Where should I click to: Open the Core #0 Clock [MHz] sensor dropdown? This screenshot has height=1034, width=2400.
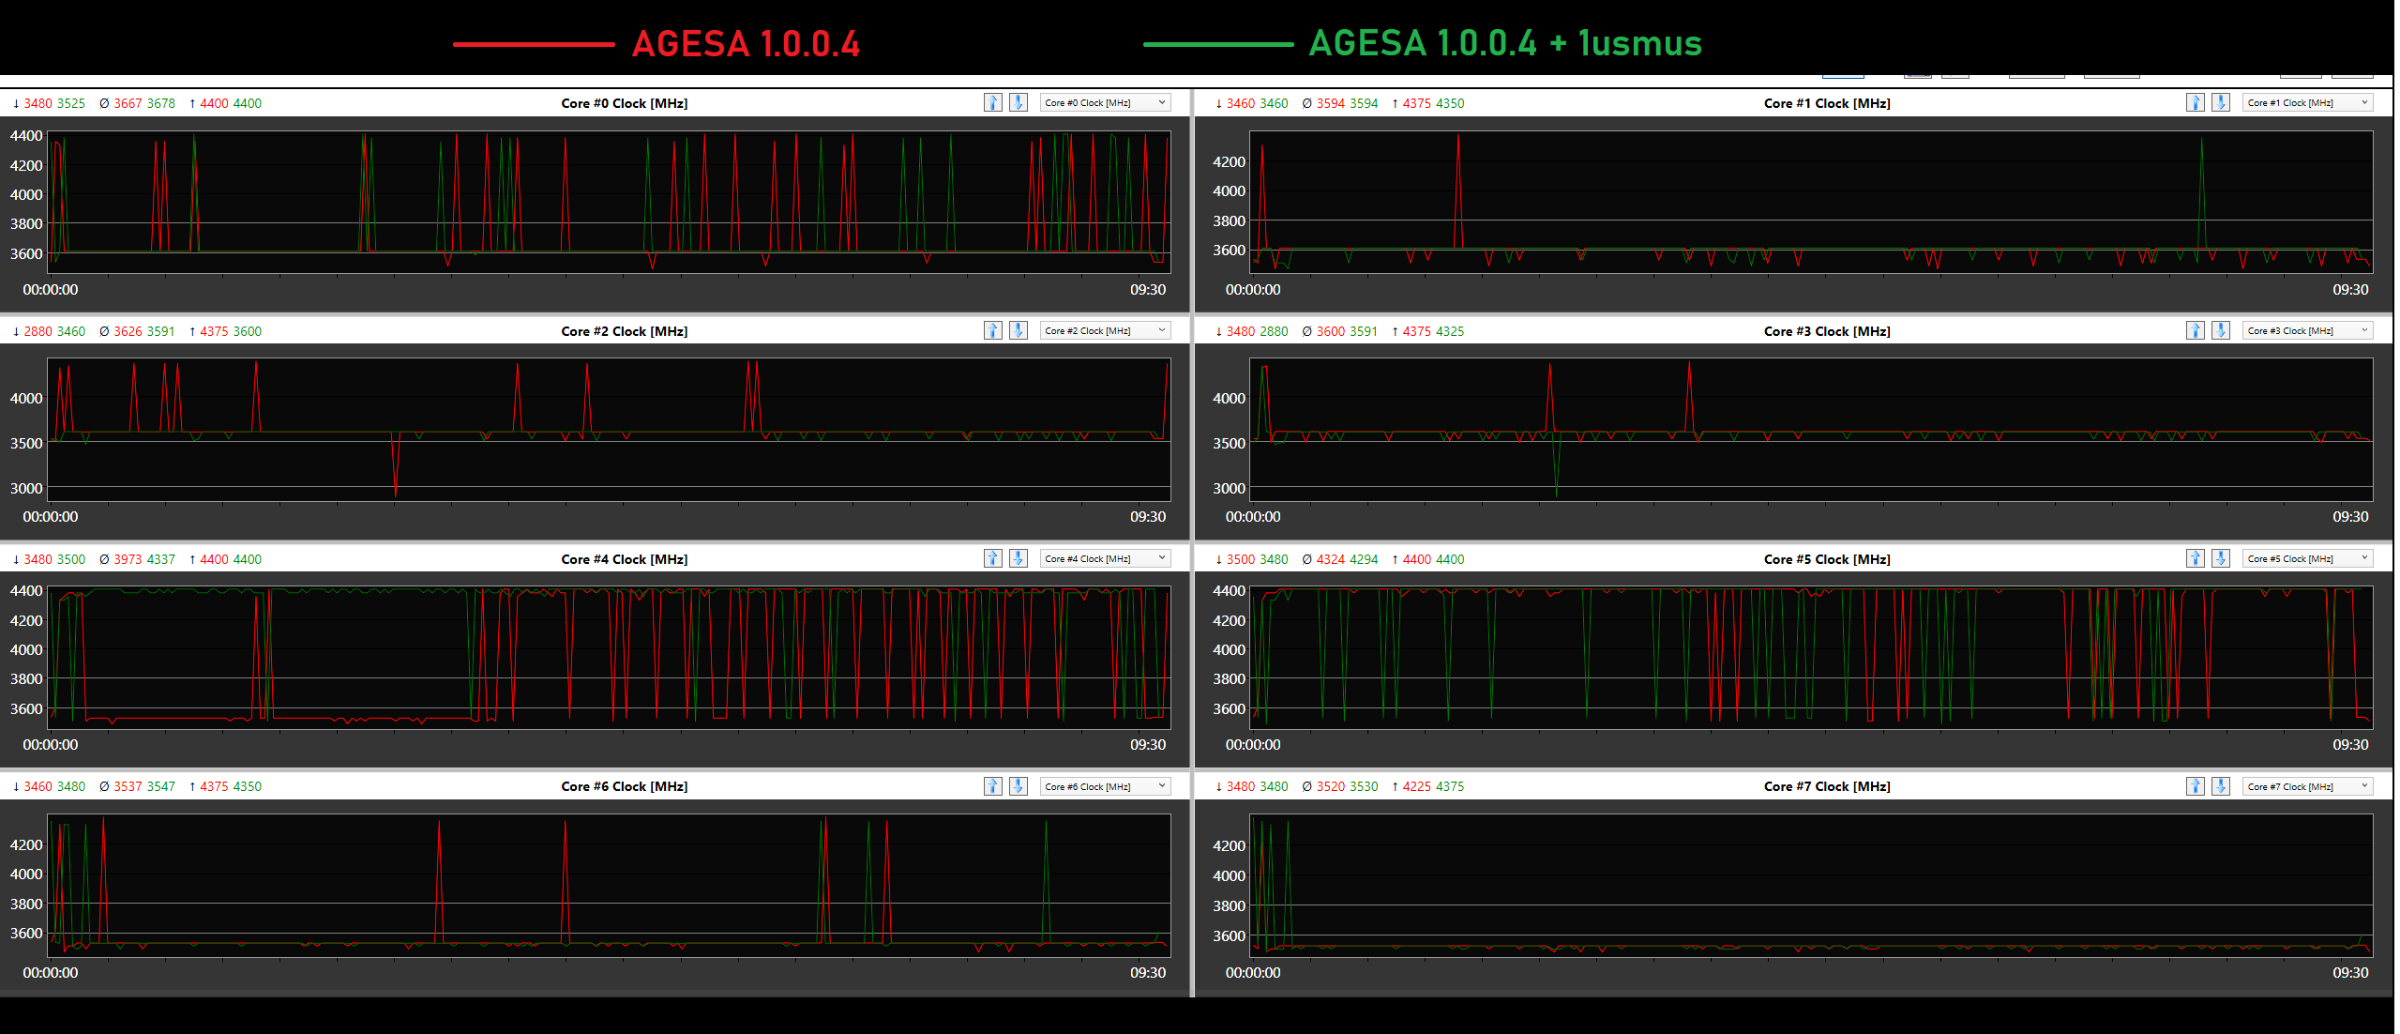(x=1105, y=103)
